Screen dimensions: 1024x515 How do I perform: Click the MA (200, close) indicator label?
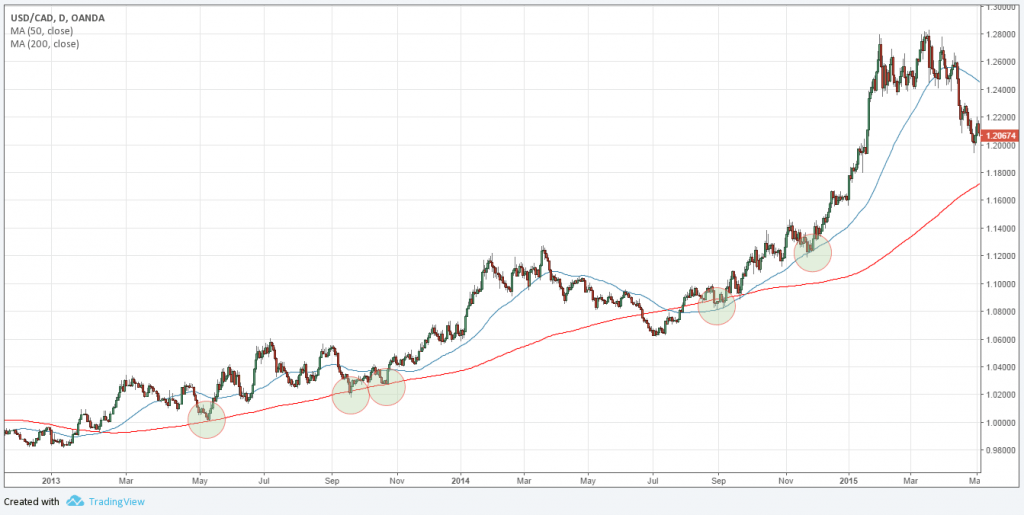click(x=44, y=44)
